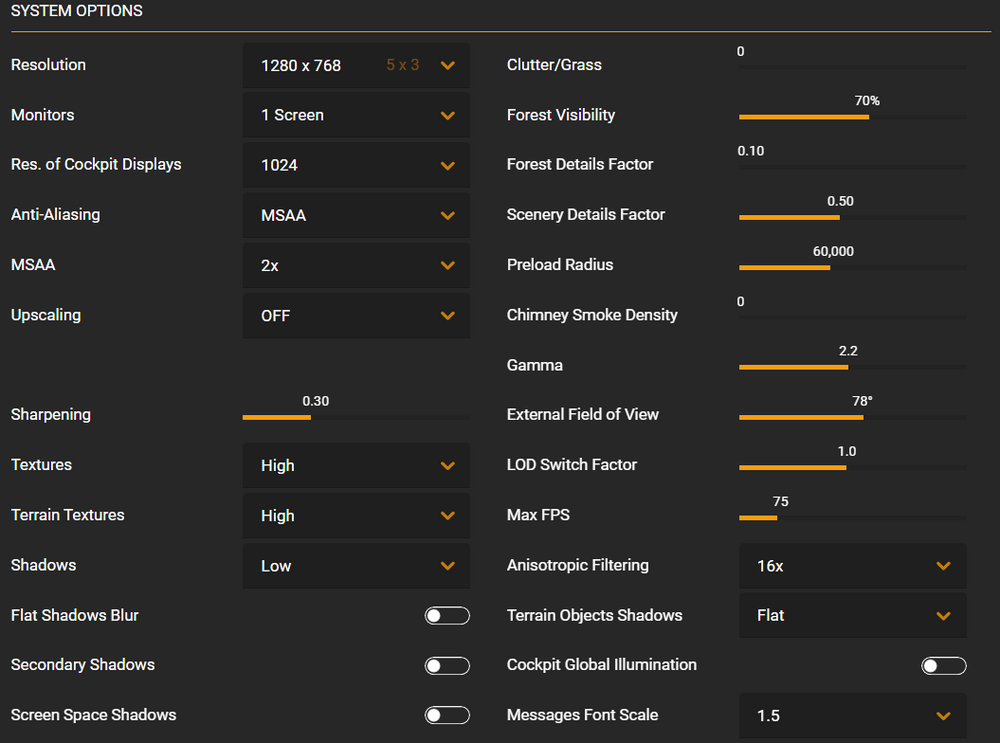Change the Anti-Aliasing method via its dropdown
The width and height of the screenshot is (1000, 743).
[x=355, y=215]
